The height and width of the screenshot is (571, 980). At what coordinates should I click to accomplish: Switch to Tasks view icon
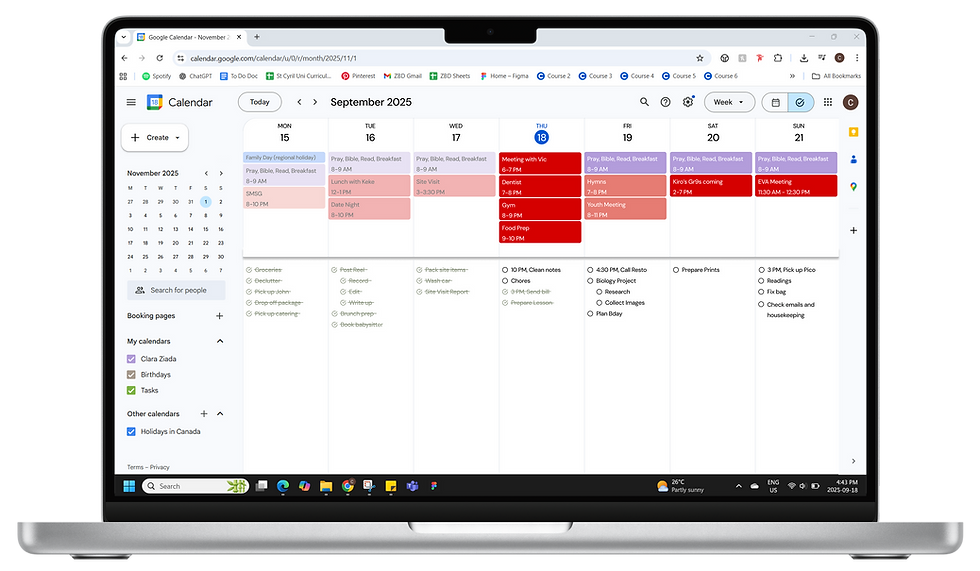(x=800, y=102)
